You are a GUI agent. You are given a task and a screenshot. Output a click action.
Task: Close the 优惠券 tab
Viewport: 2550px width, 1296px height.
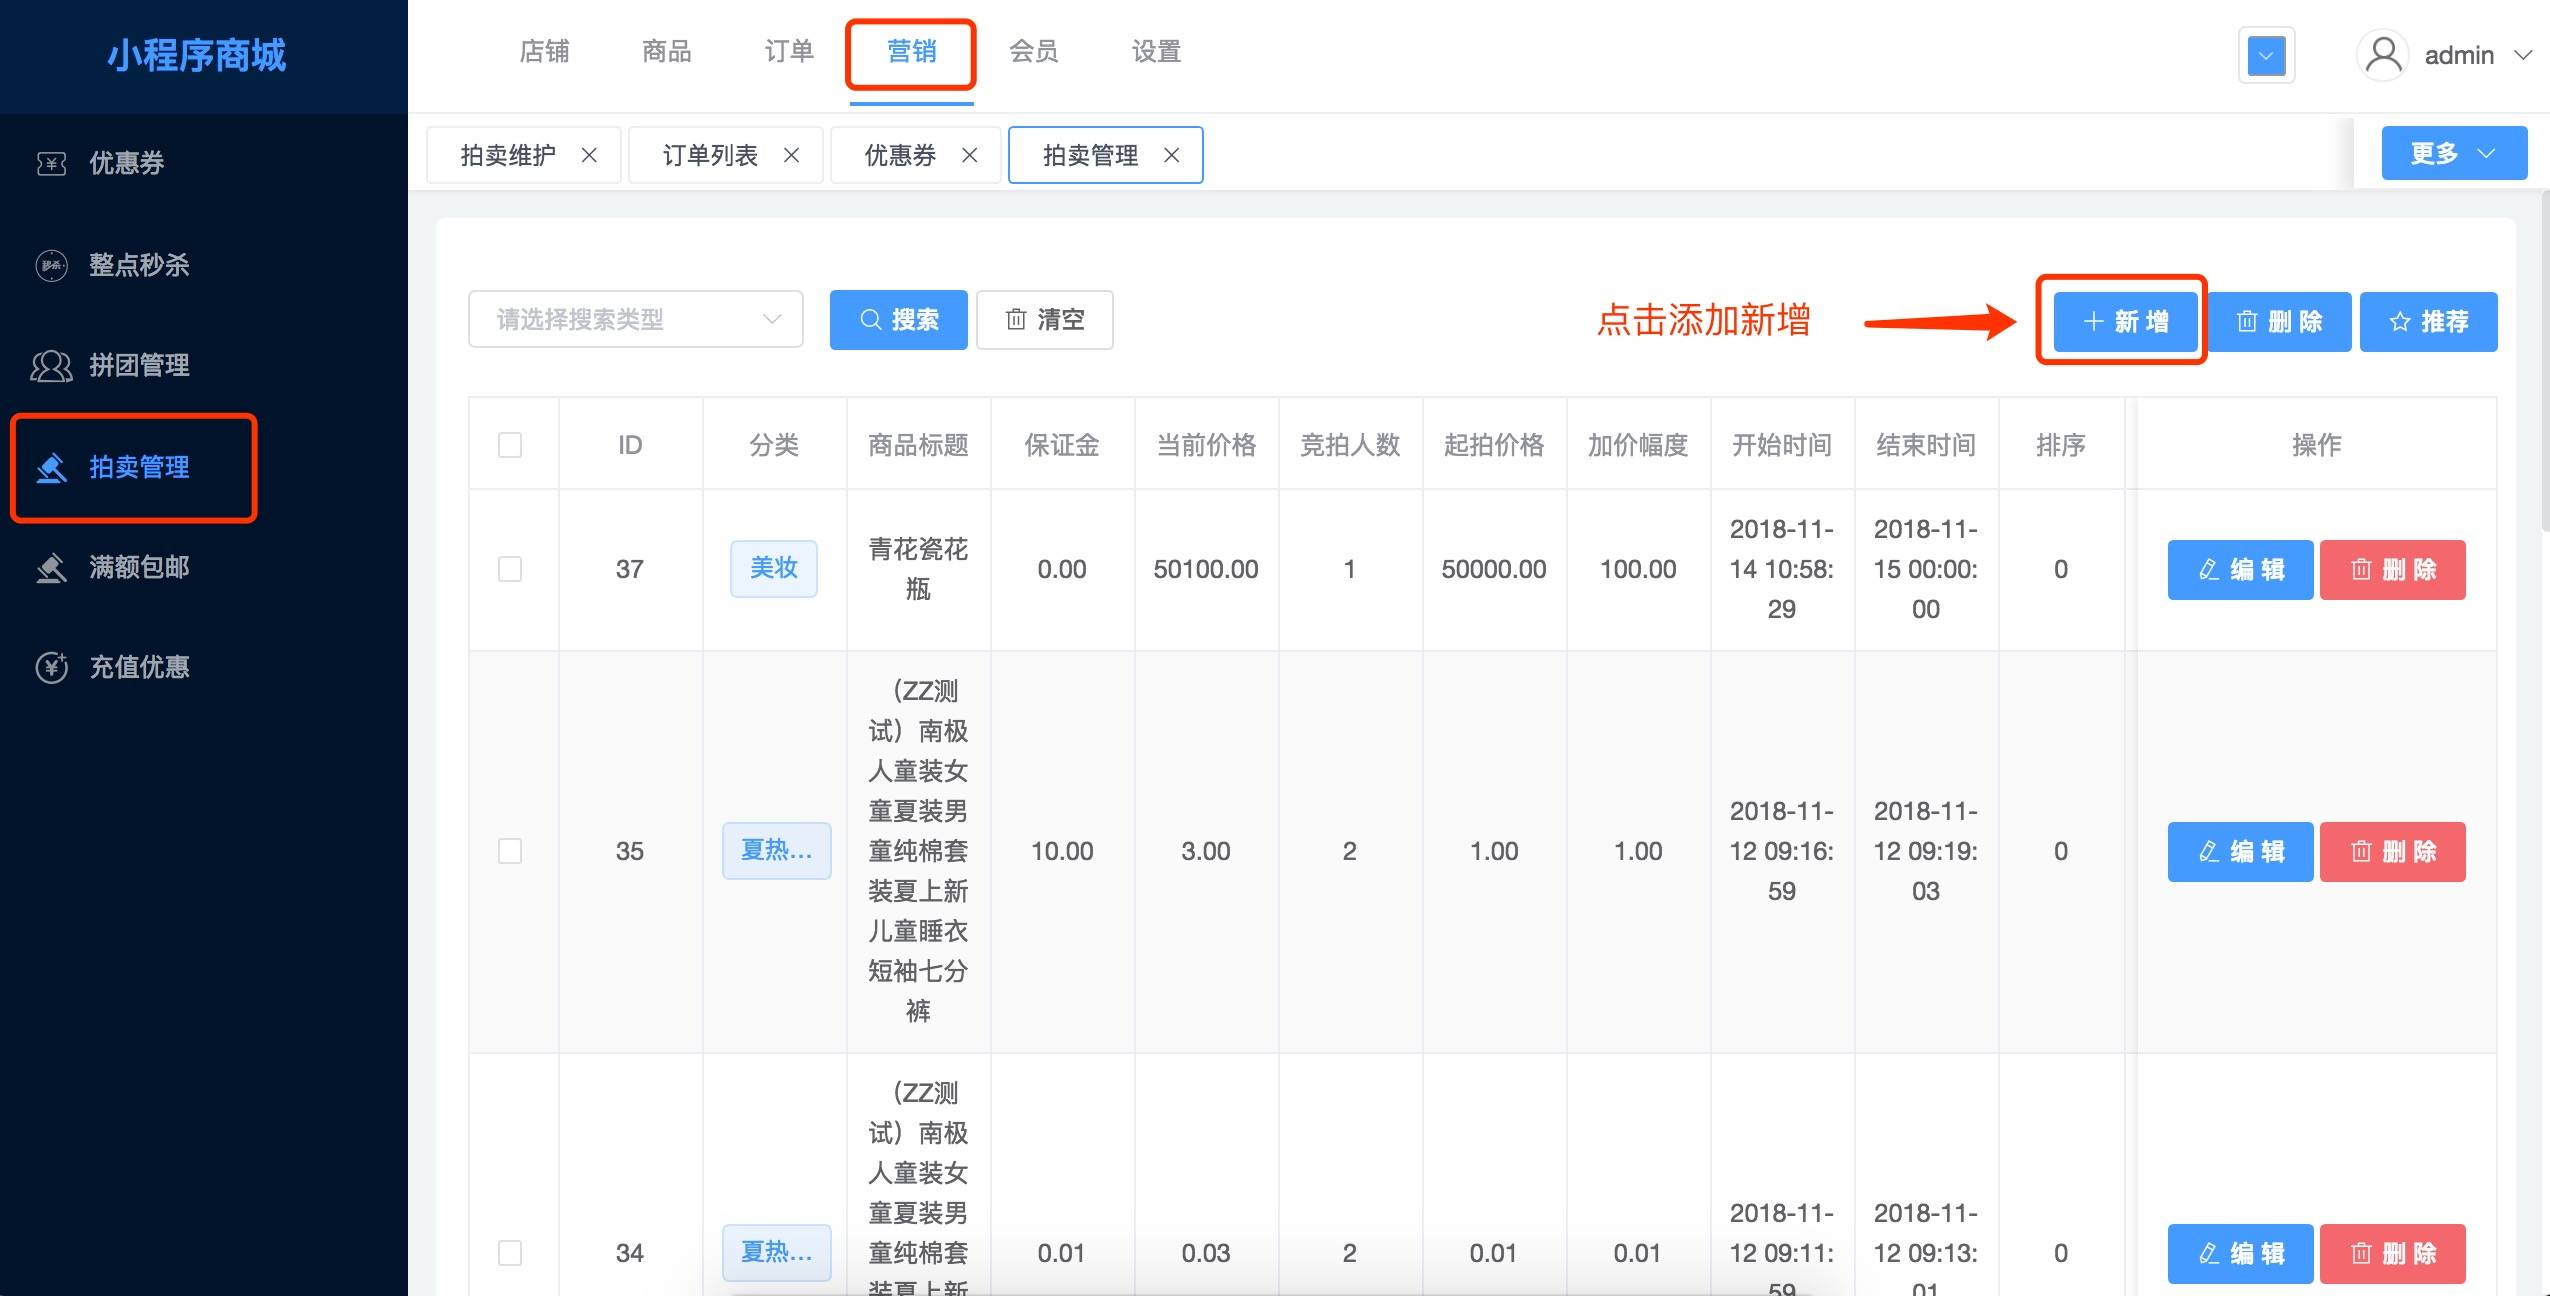pos(969,155)
